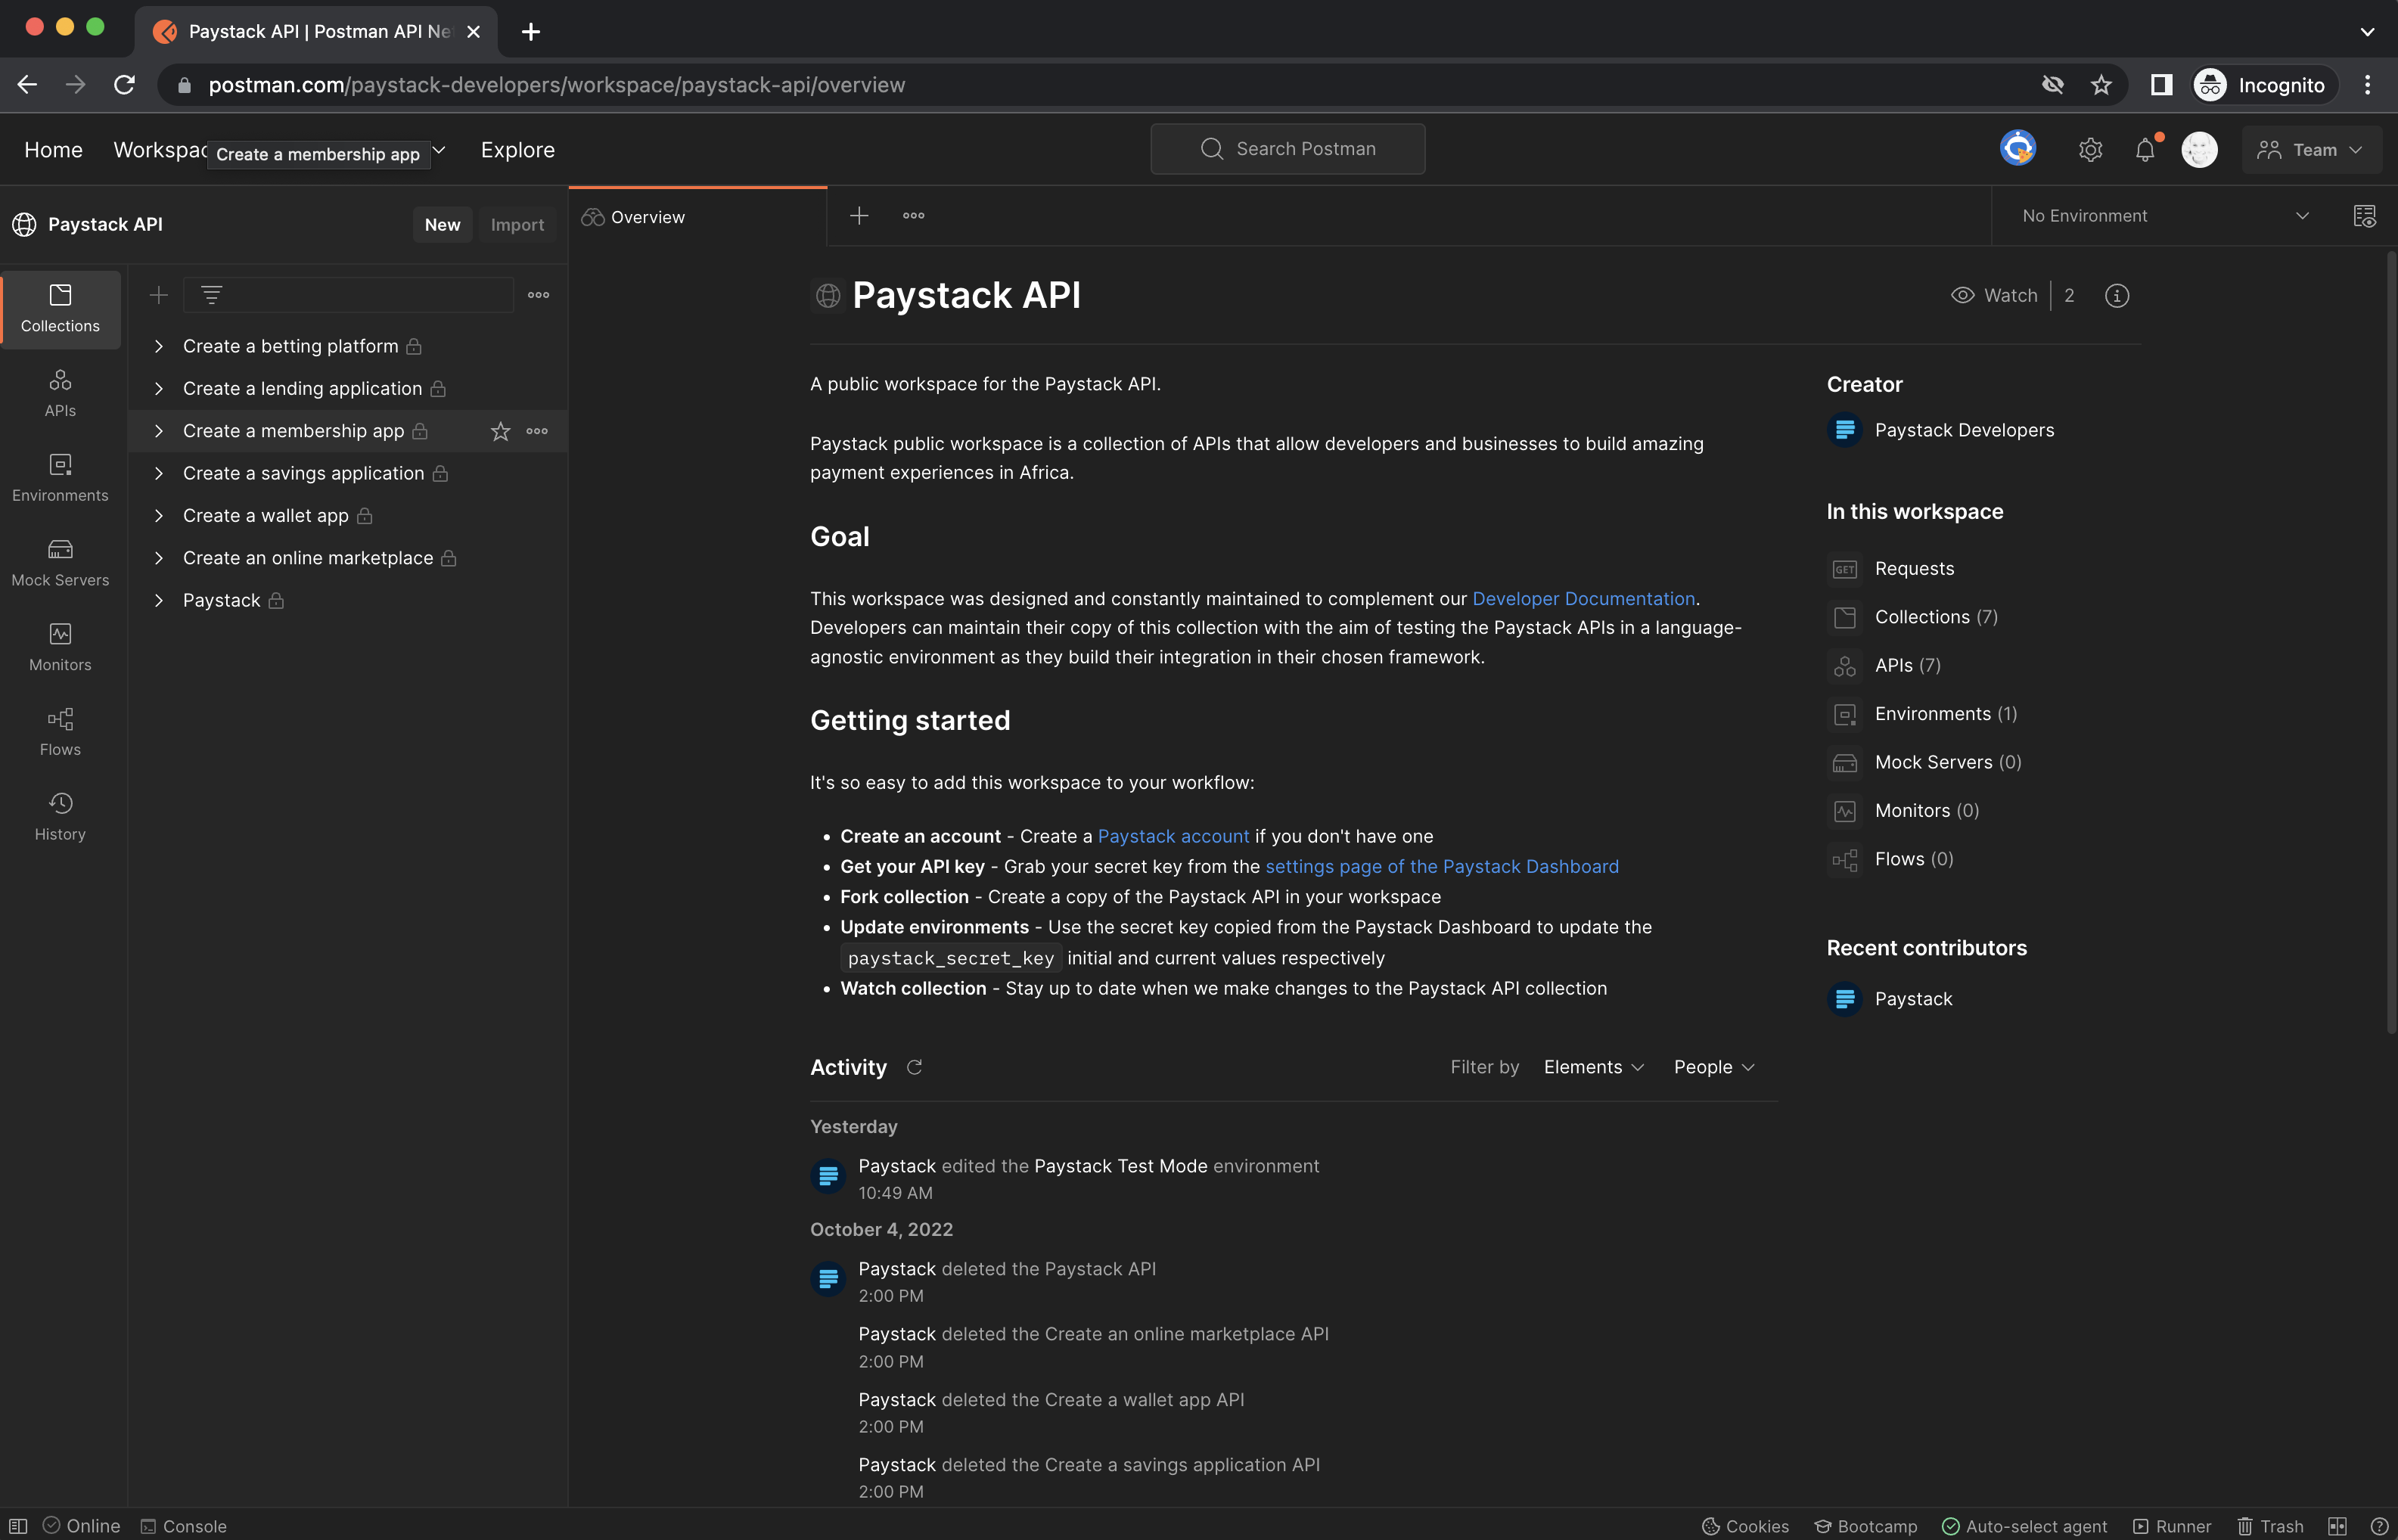Viewport: 2398px width, 1540px height.
Task: Open the Monitors sidebar section
Action: coord(60,648)
